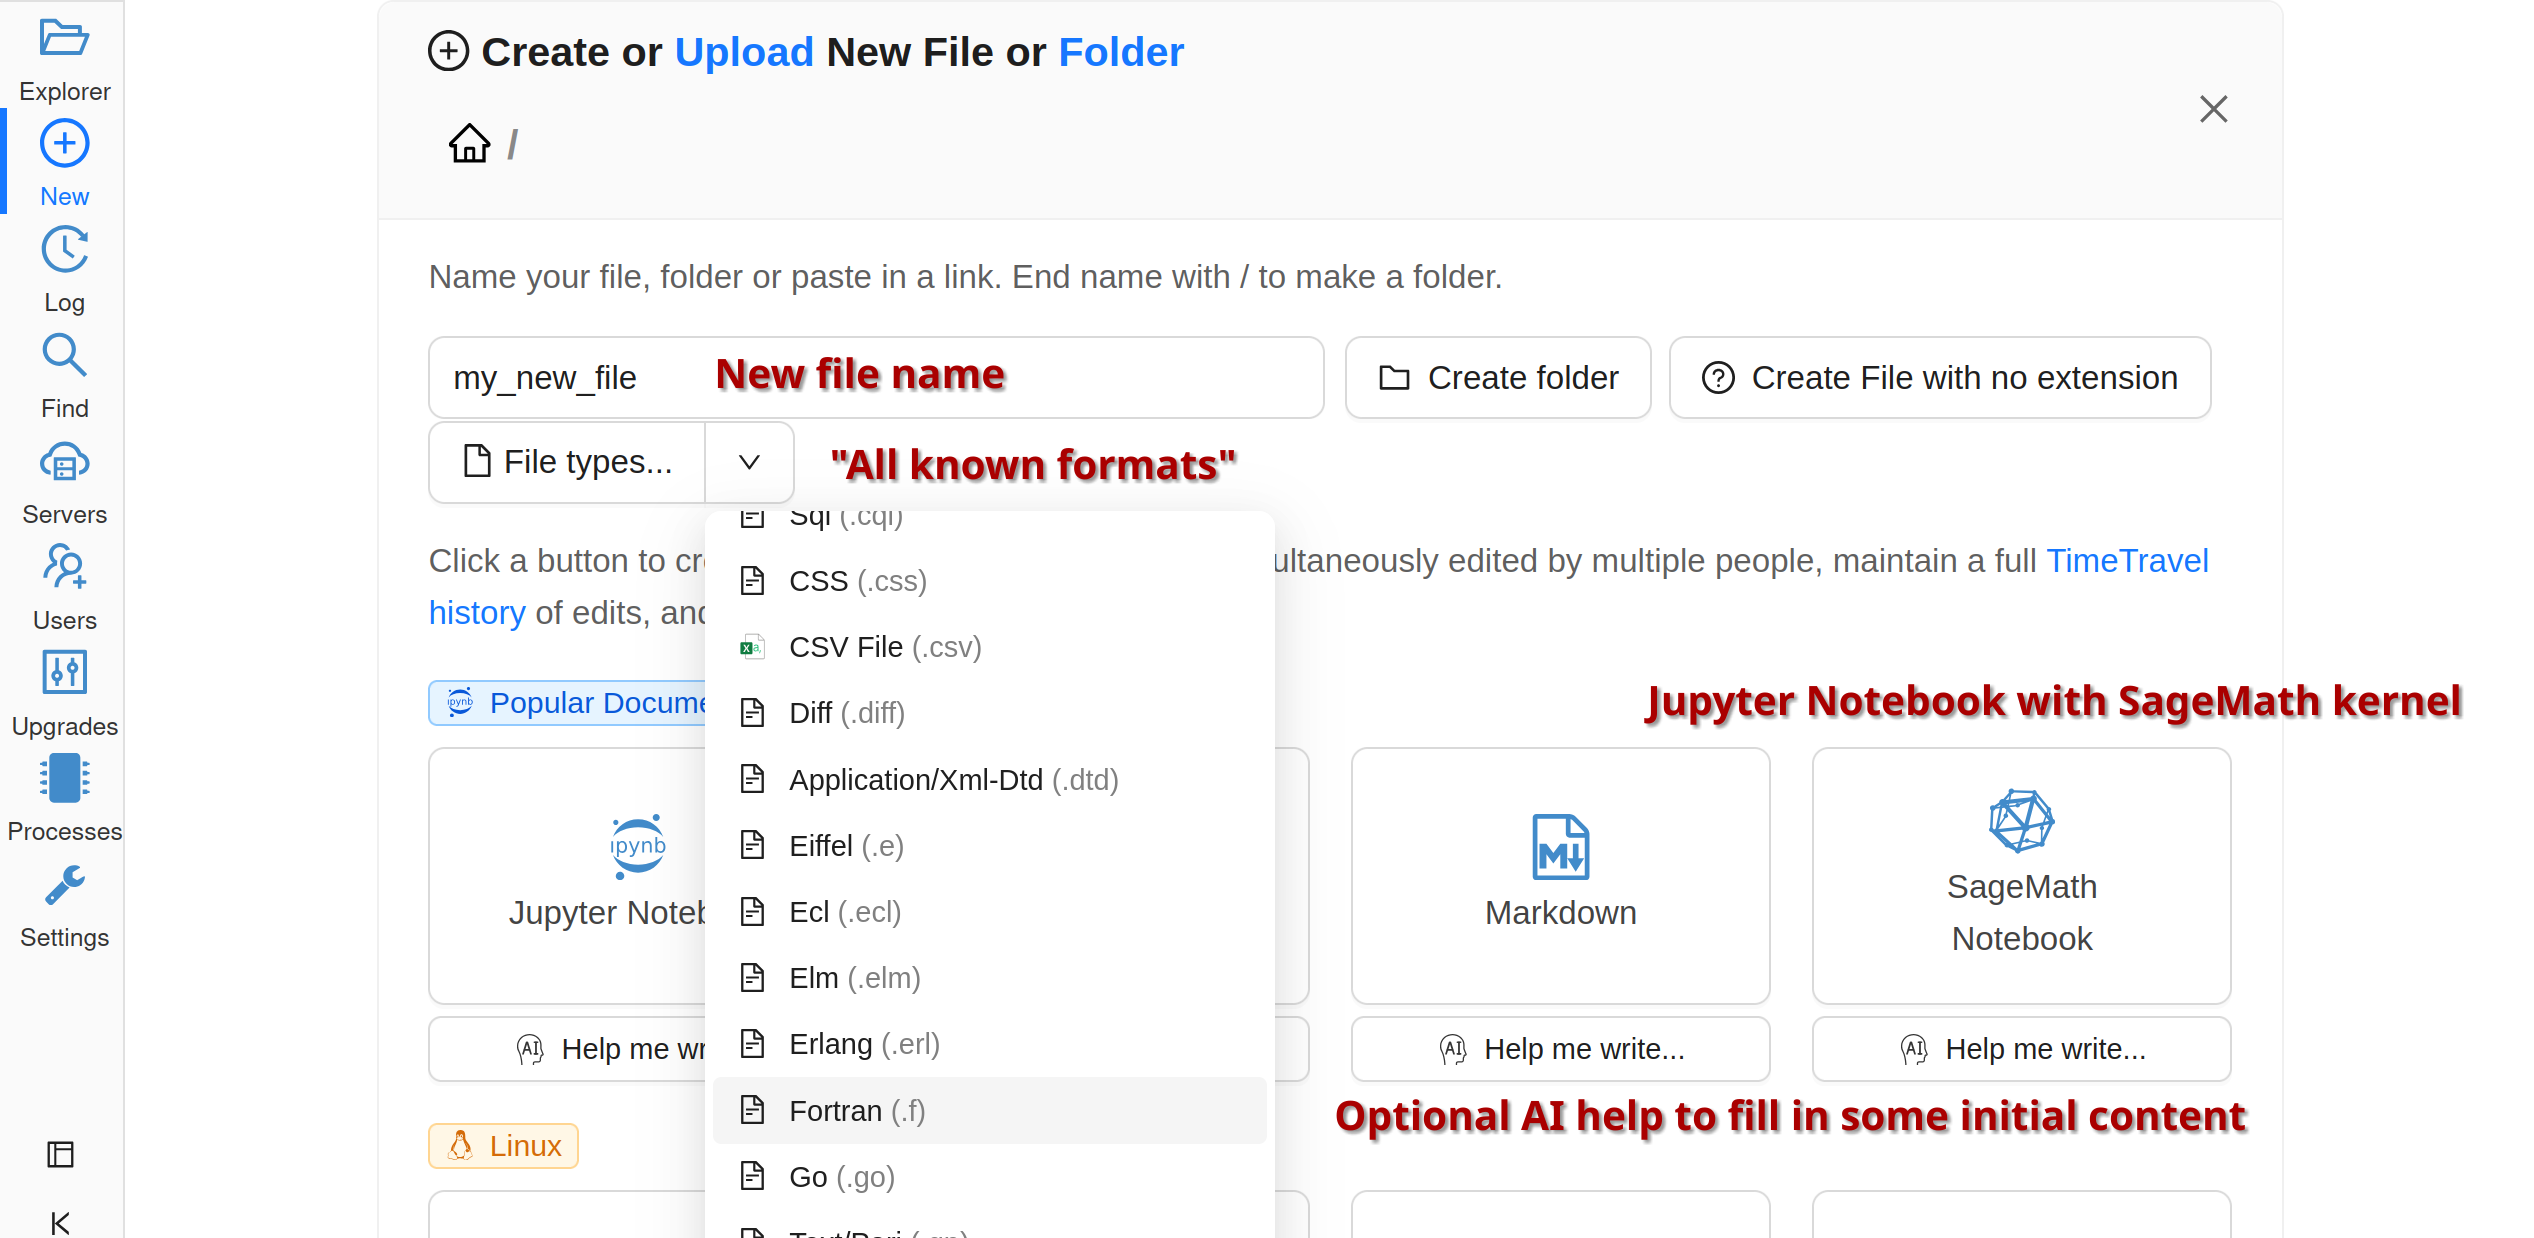
Task: Open Users panel icon
Action: coord(64,568)
